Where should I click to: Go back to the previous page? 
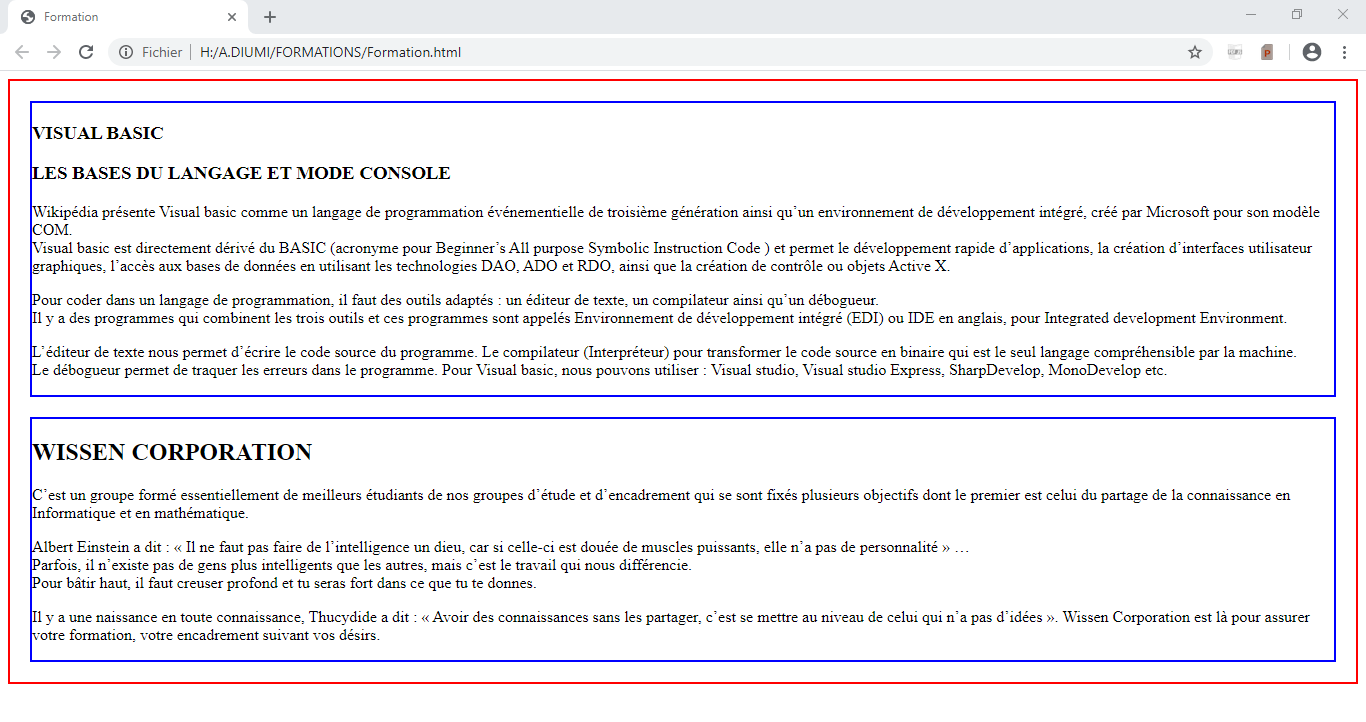click(x=22, y=52)
